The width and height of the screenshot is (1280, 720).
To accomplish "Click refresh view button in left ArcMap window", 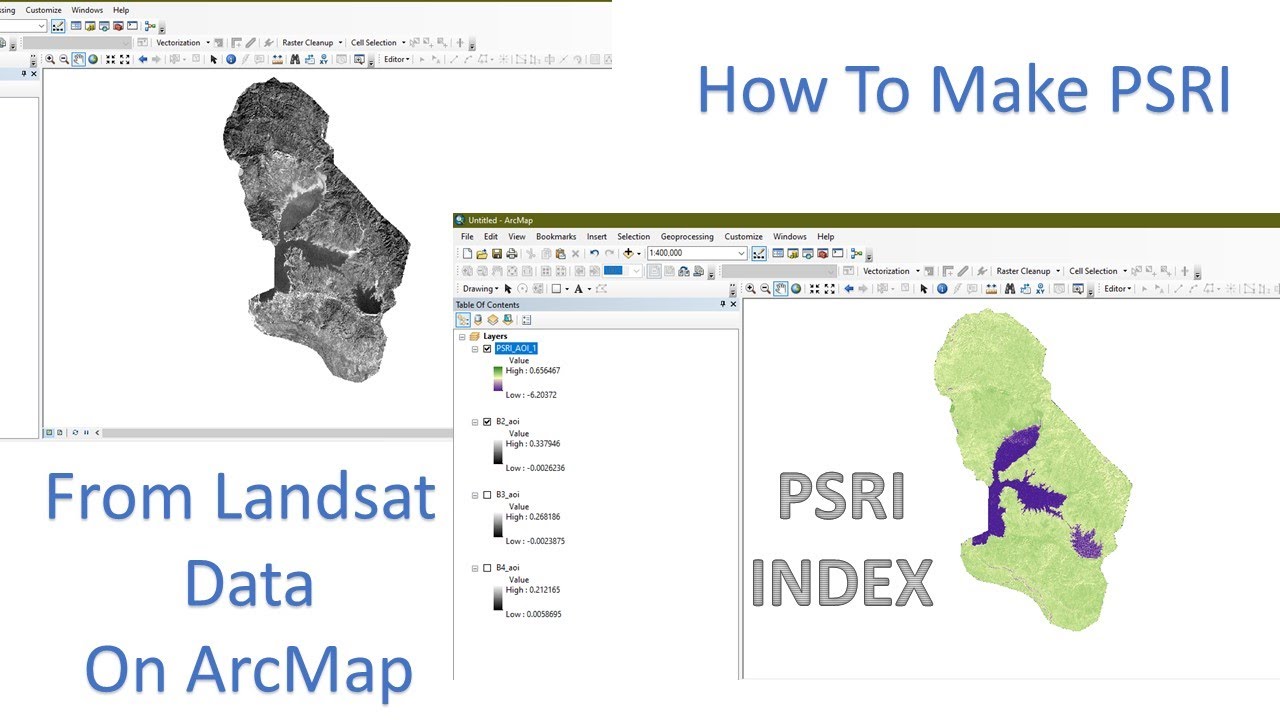I will point(75,432).
